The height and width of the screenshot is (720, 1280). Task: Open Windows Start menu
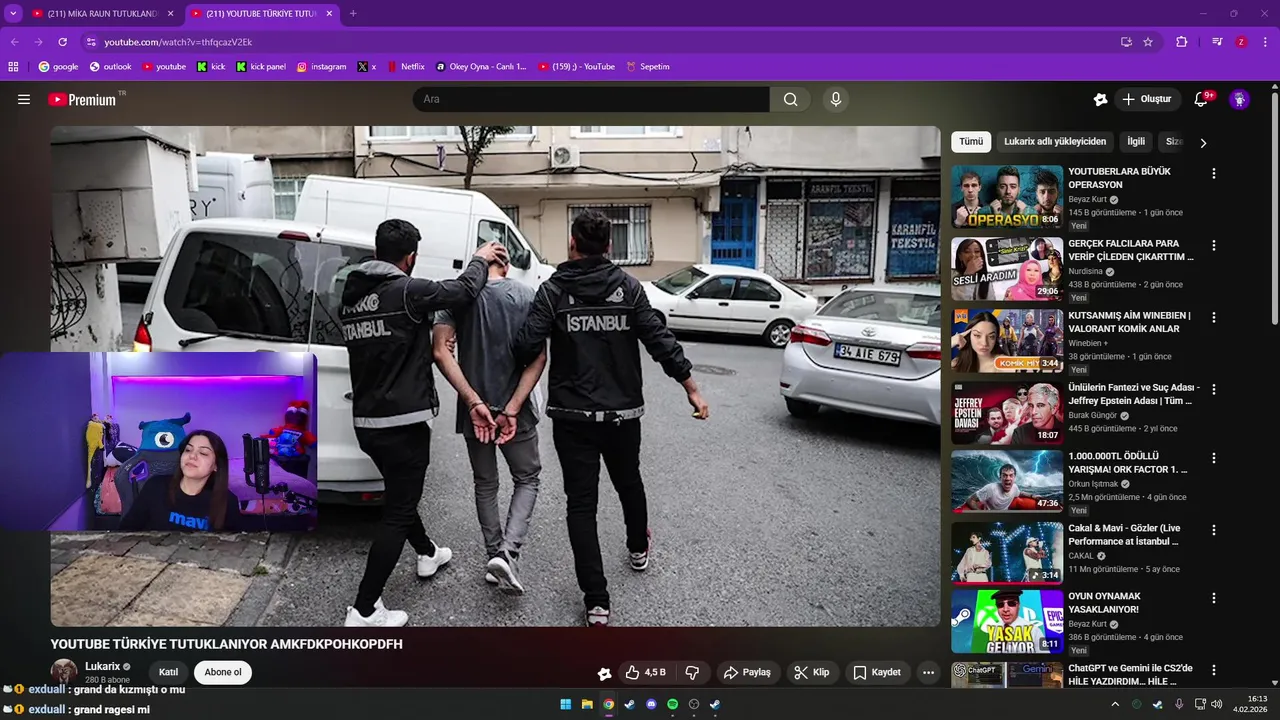(566, 704)
